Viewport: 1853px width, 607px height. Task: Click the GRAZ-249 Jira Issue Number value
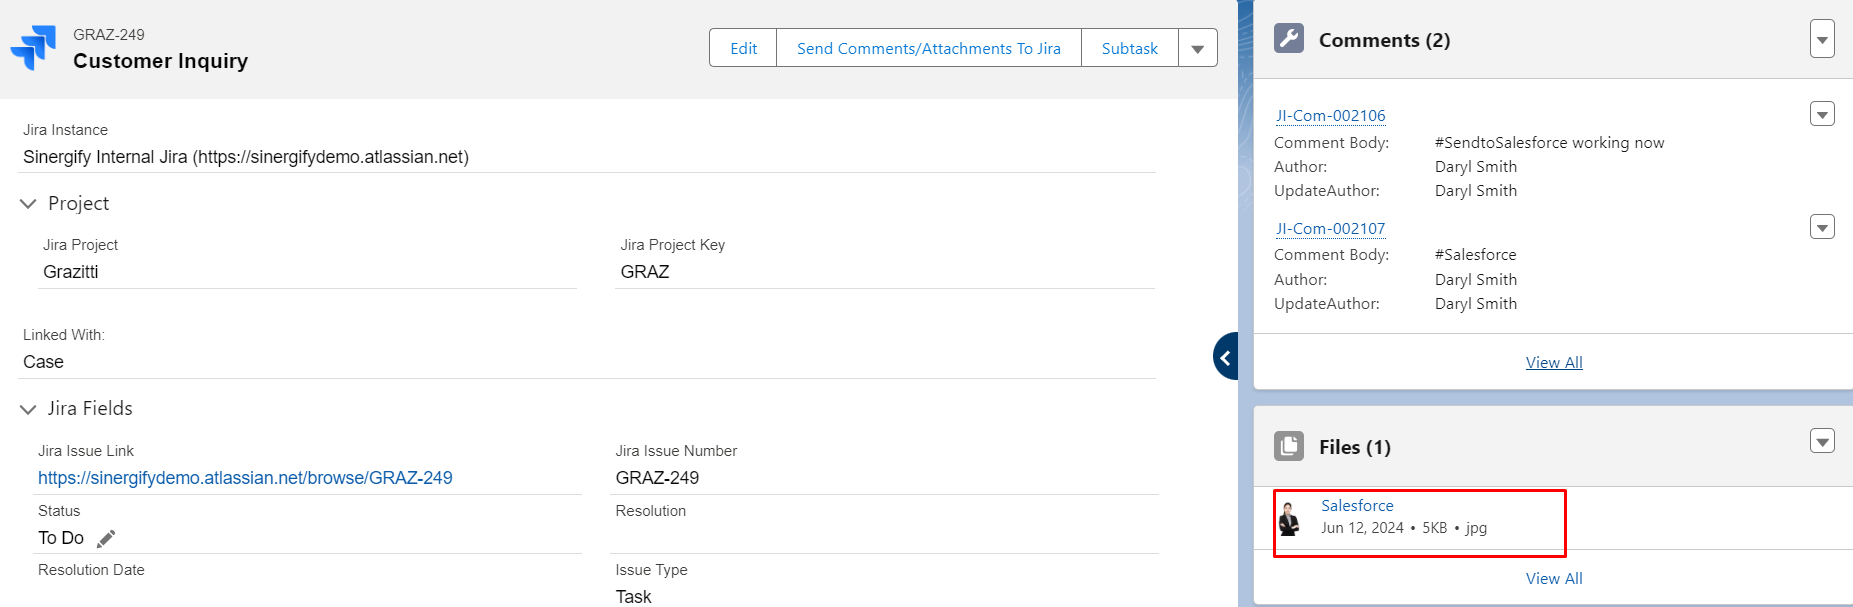pos(657,478)
